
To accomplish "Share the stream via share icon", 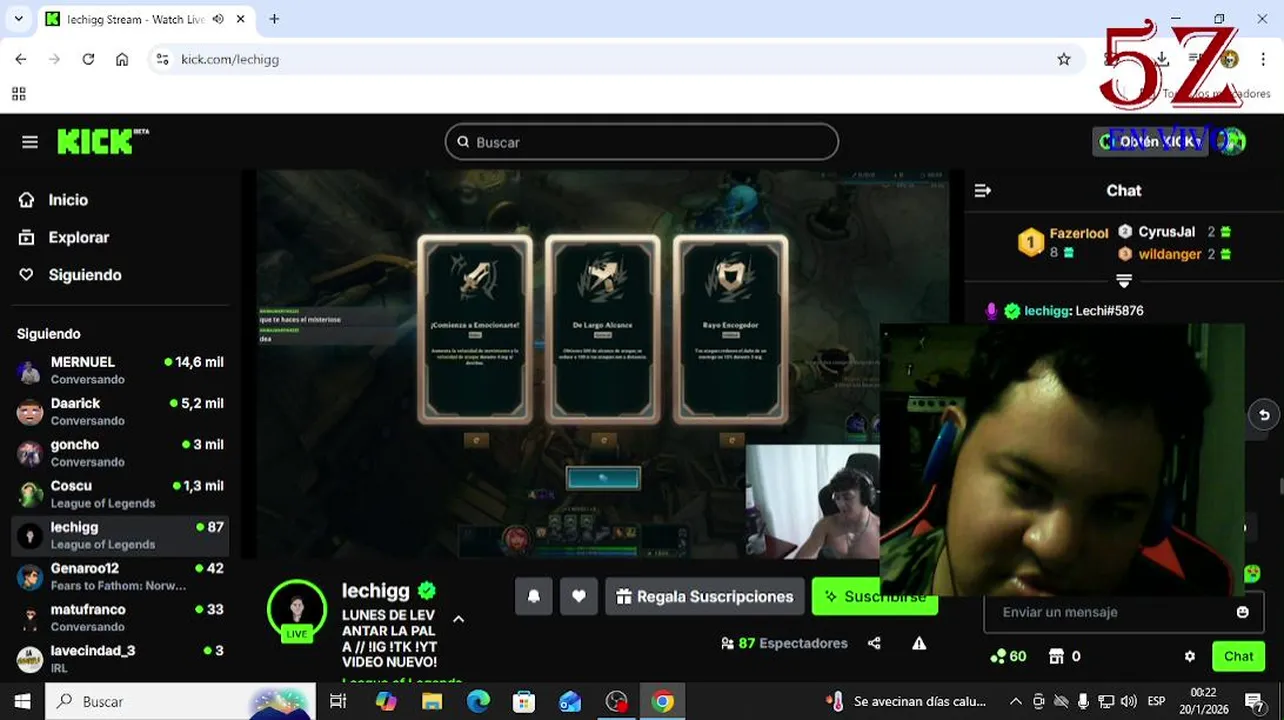I will click(x=874, y=643).
